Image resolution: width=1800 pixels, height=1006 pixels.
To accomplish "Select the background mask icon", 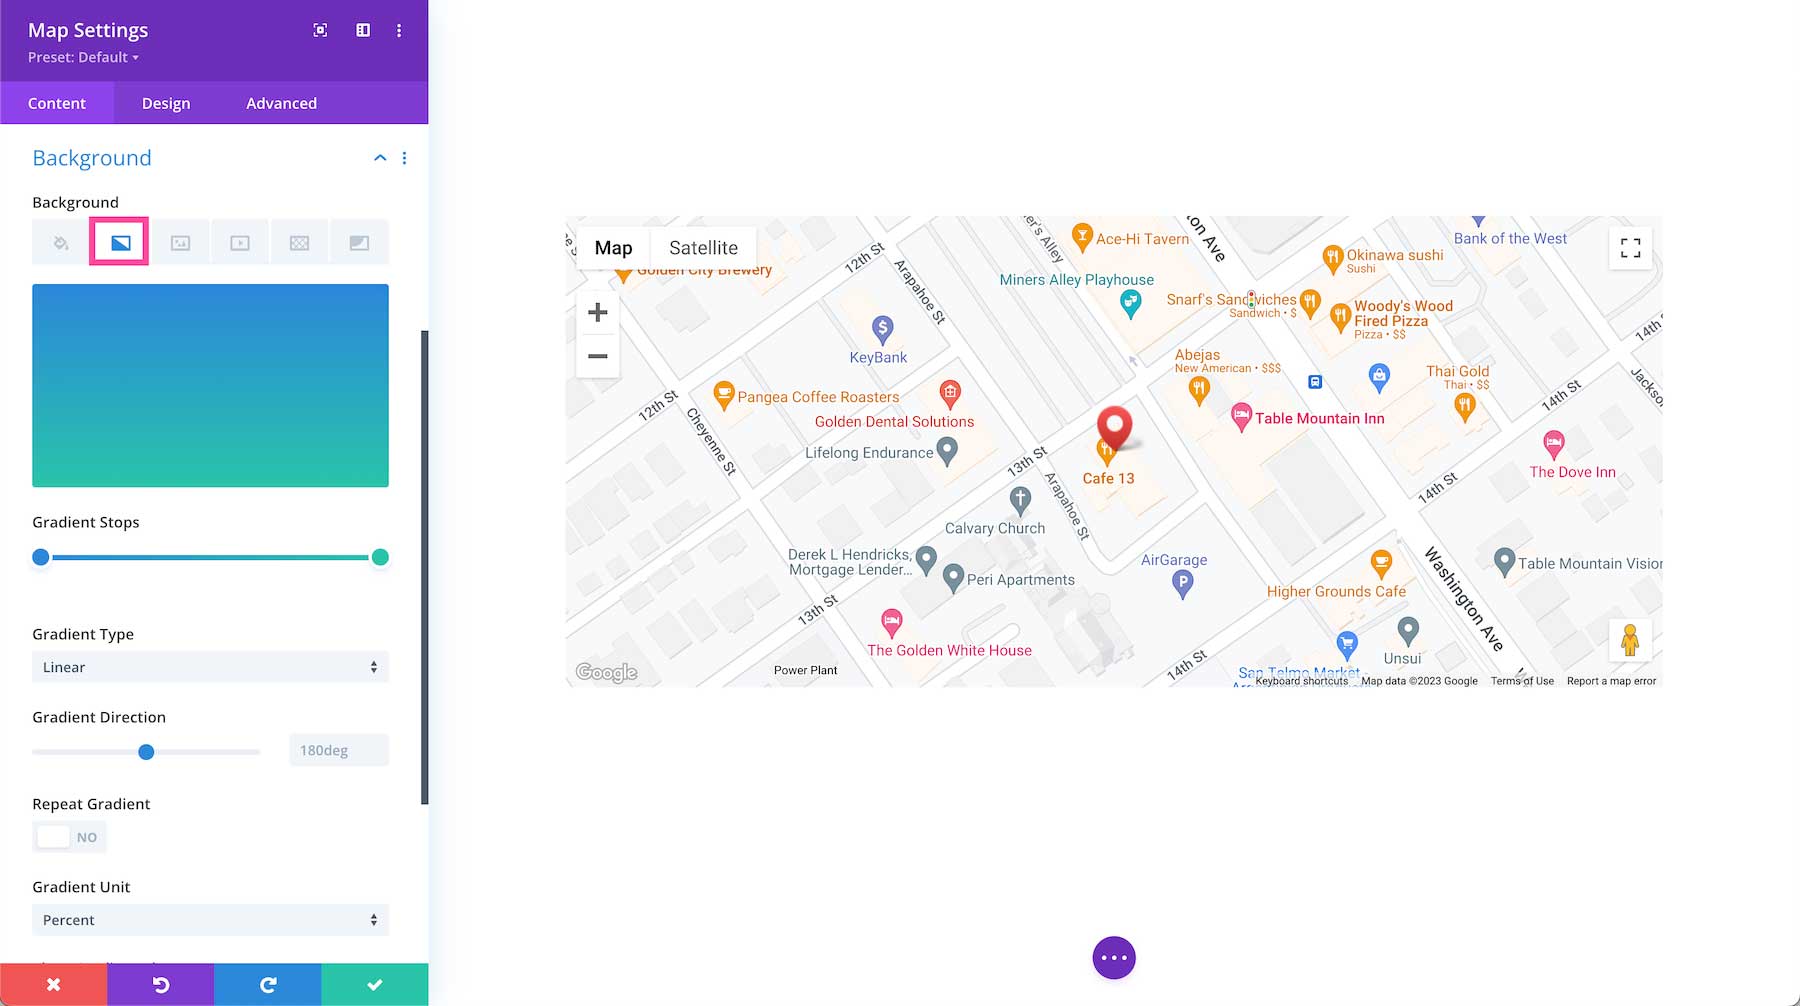I will tap(359, 243).
